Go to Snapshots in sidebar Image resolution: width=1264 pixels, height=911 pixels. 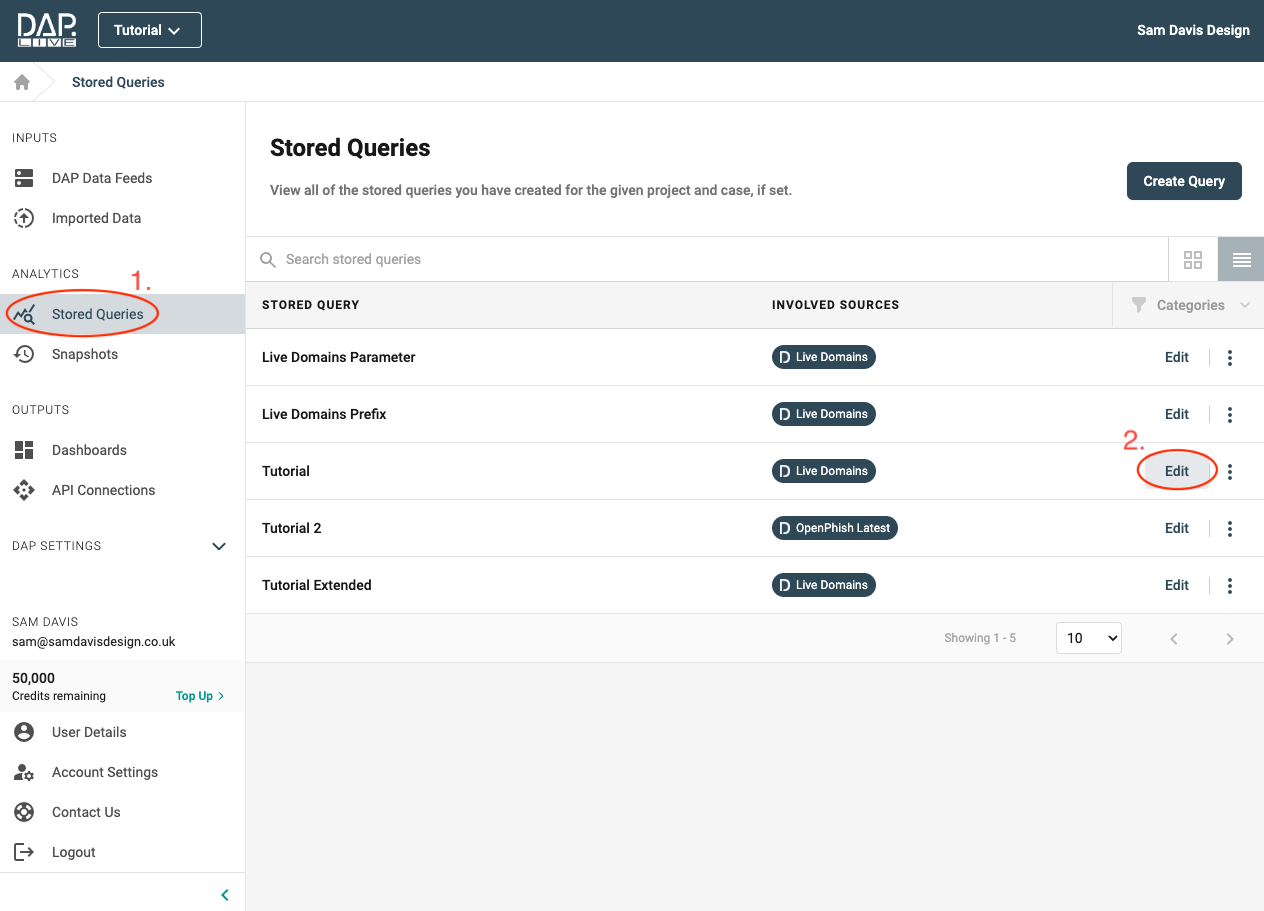pyautogui.click(x=84, y=354)
